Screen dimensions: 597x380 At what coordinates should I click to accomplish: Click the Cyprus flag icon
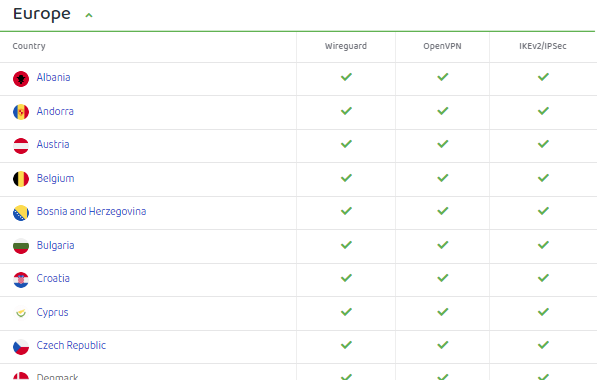click(21, 313)
